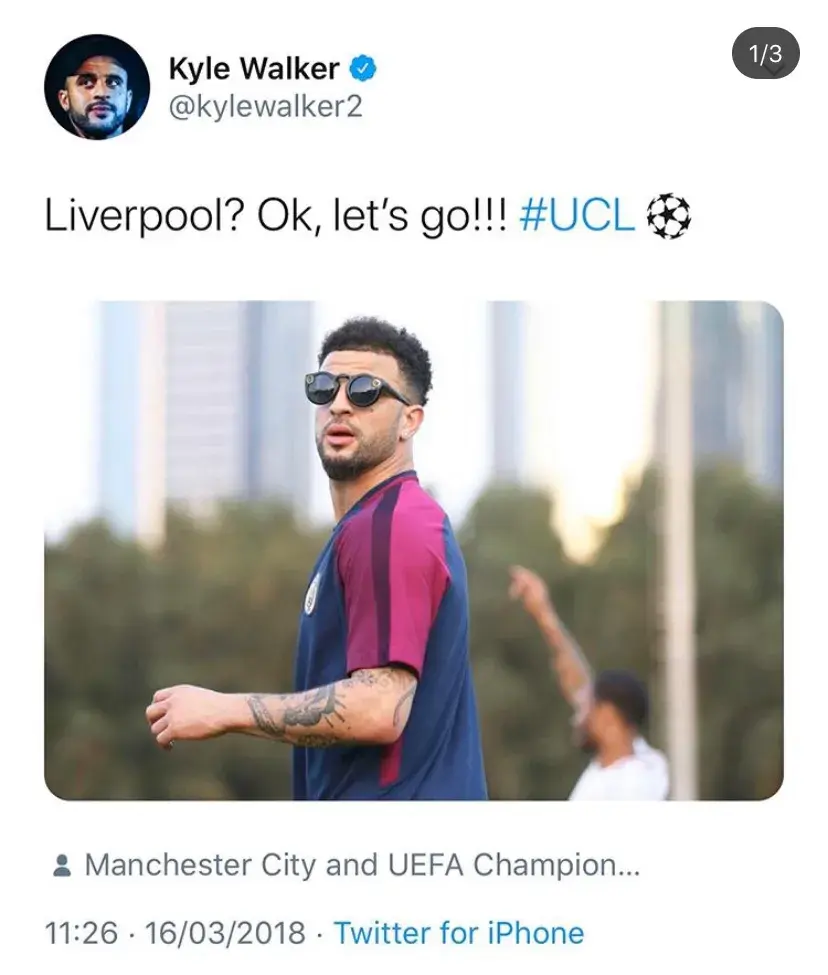Tap the skyscrapers in the photo background
828x975 pixels.
pyautogui.click(x=205, y=410)
